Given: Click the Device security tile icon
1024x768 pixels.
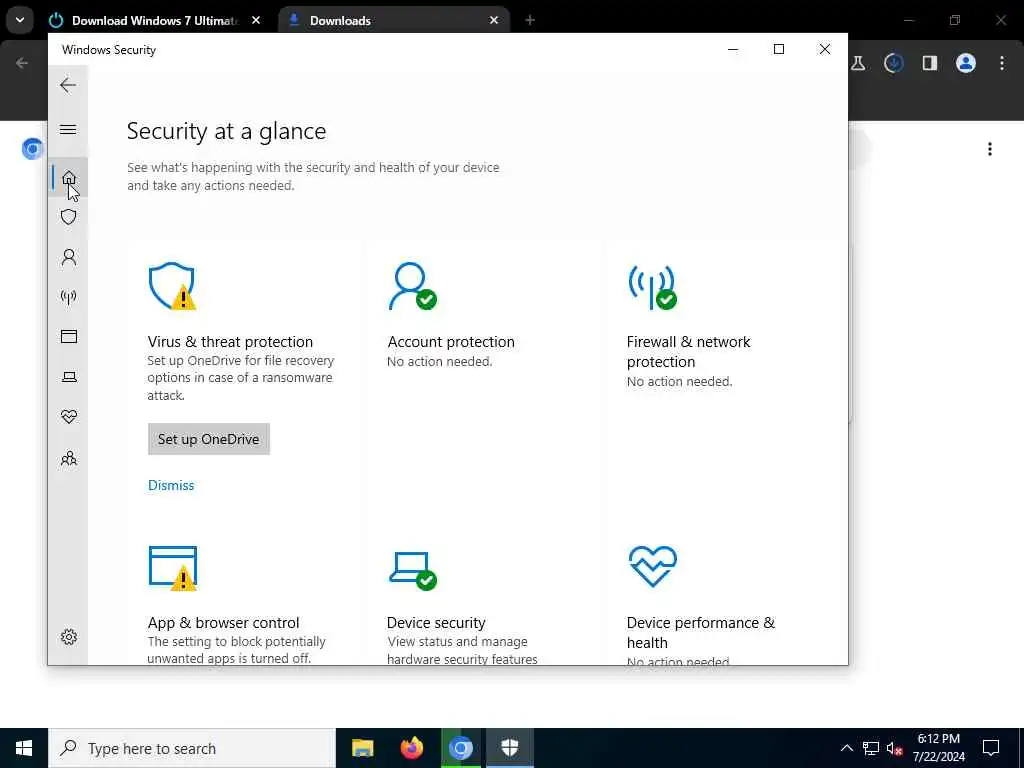Looking at the screenshot, I should [413, 571].
